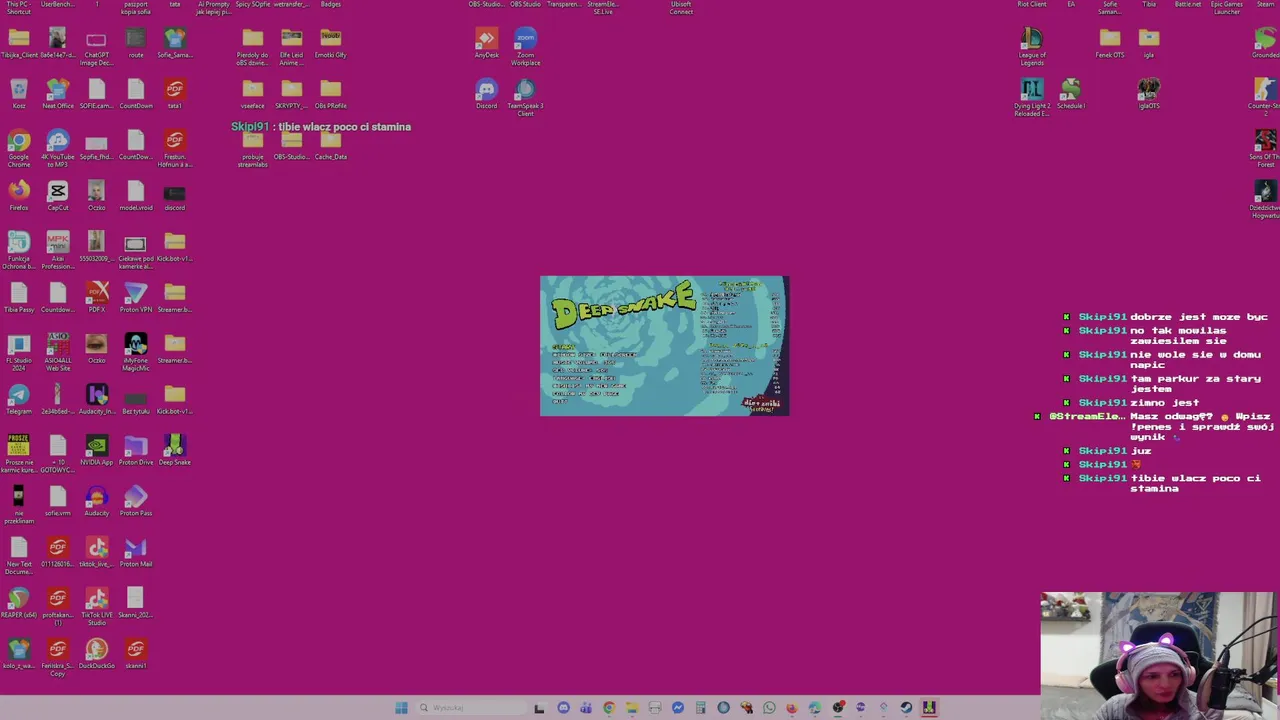Open the CapCut desktop shortcut
This screenshot has height=720, width=1280.
tap(58, 195)
